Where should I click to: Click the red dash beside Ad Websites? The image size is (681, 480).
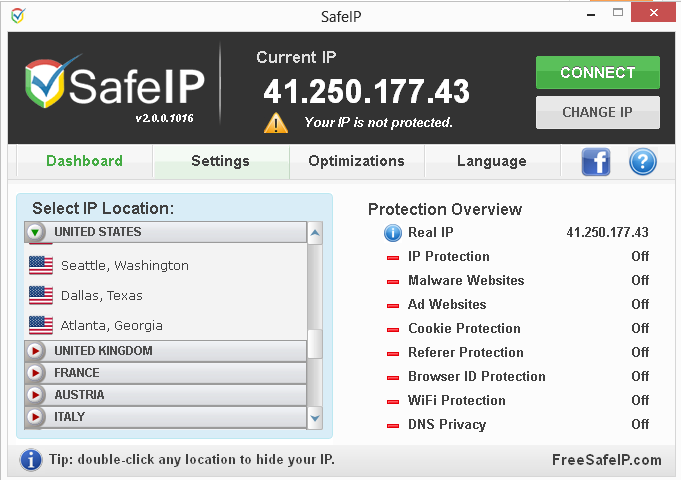click(393, 306)
